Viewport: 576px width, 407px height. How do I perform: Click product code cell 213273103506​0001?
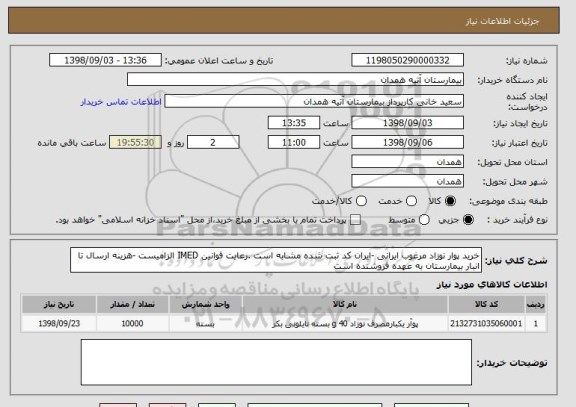pos(486,324)
